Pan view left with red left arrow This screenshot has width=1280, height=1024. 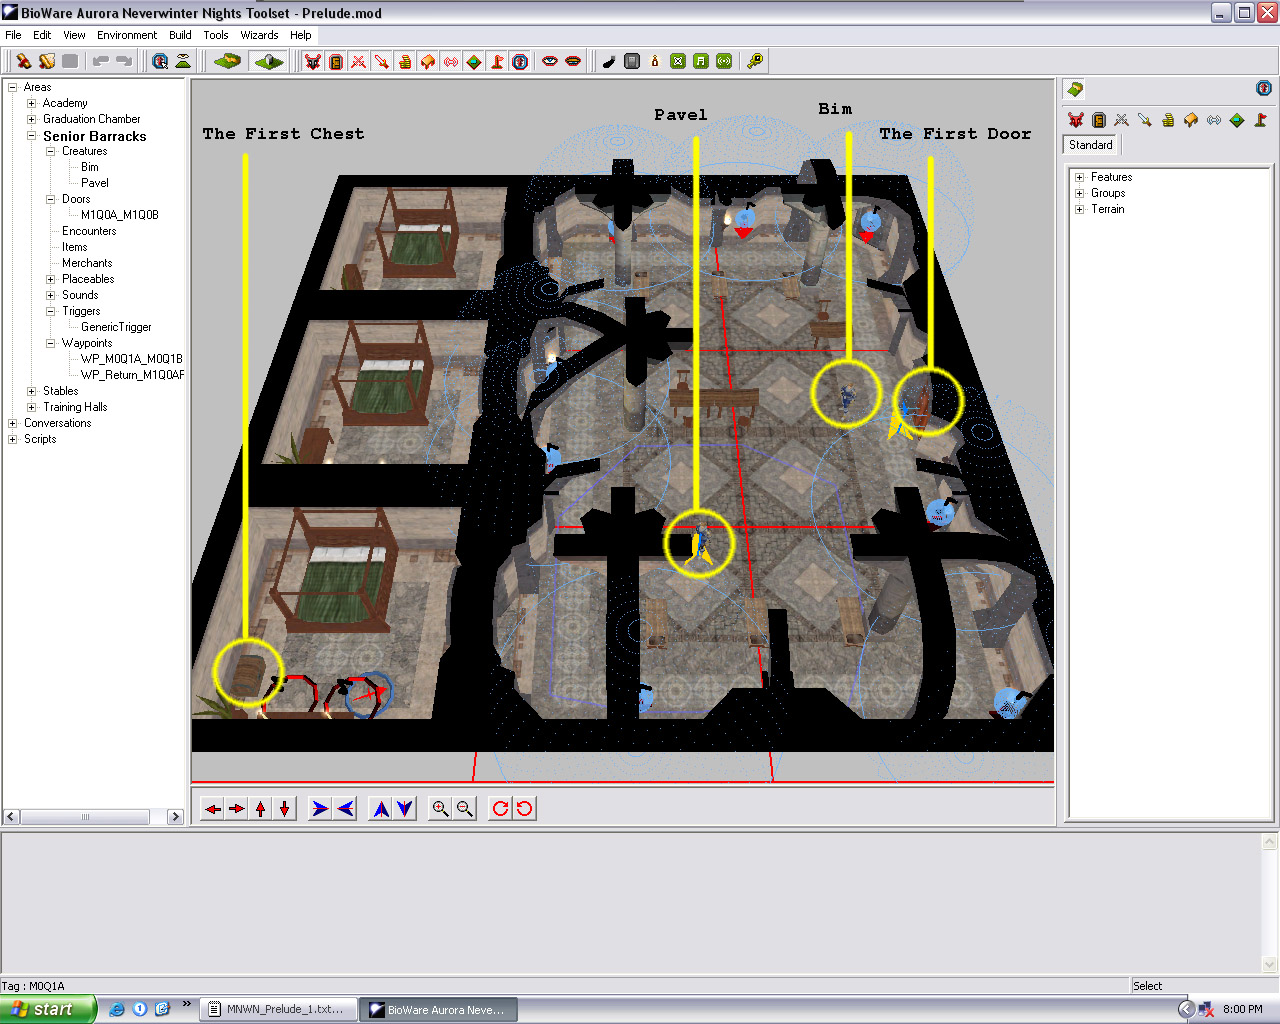click(213, 808)
